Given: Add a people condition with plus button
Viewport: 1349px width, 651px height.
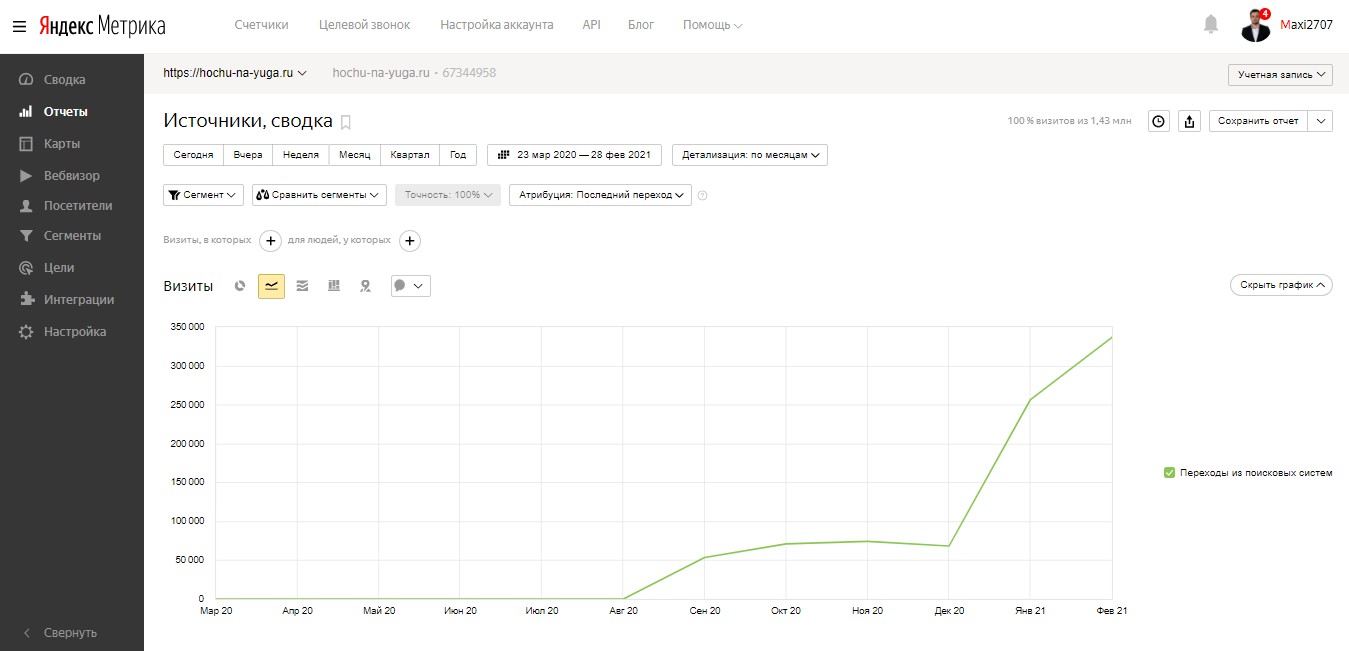Looking at the screenshot, I should click(409, 241).
